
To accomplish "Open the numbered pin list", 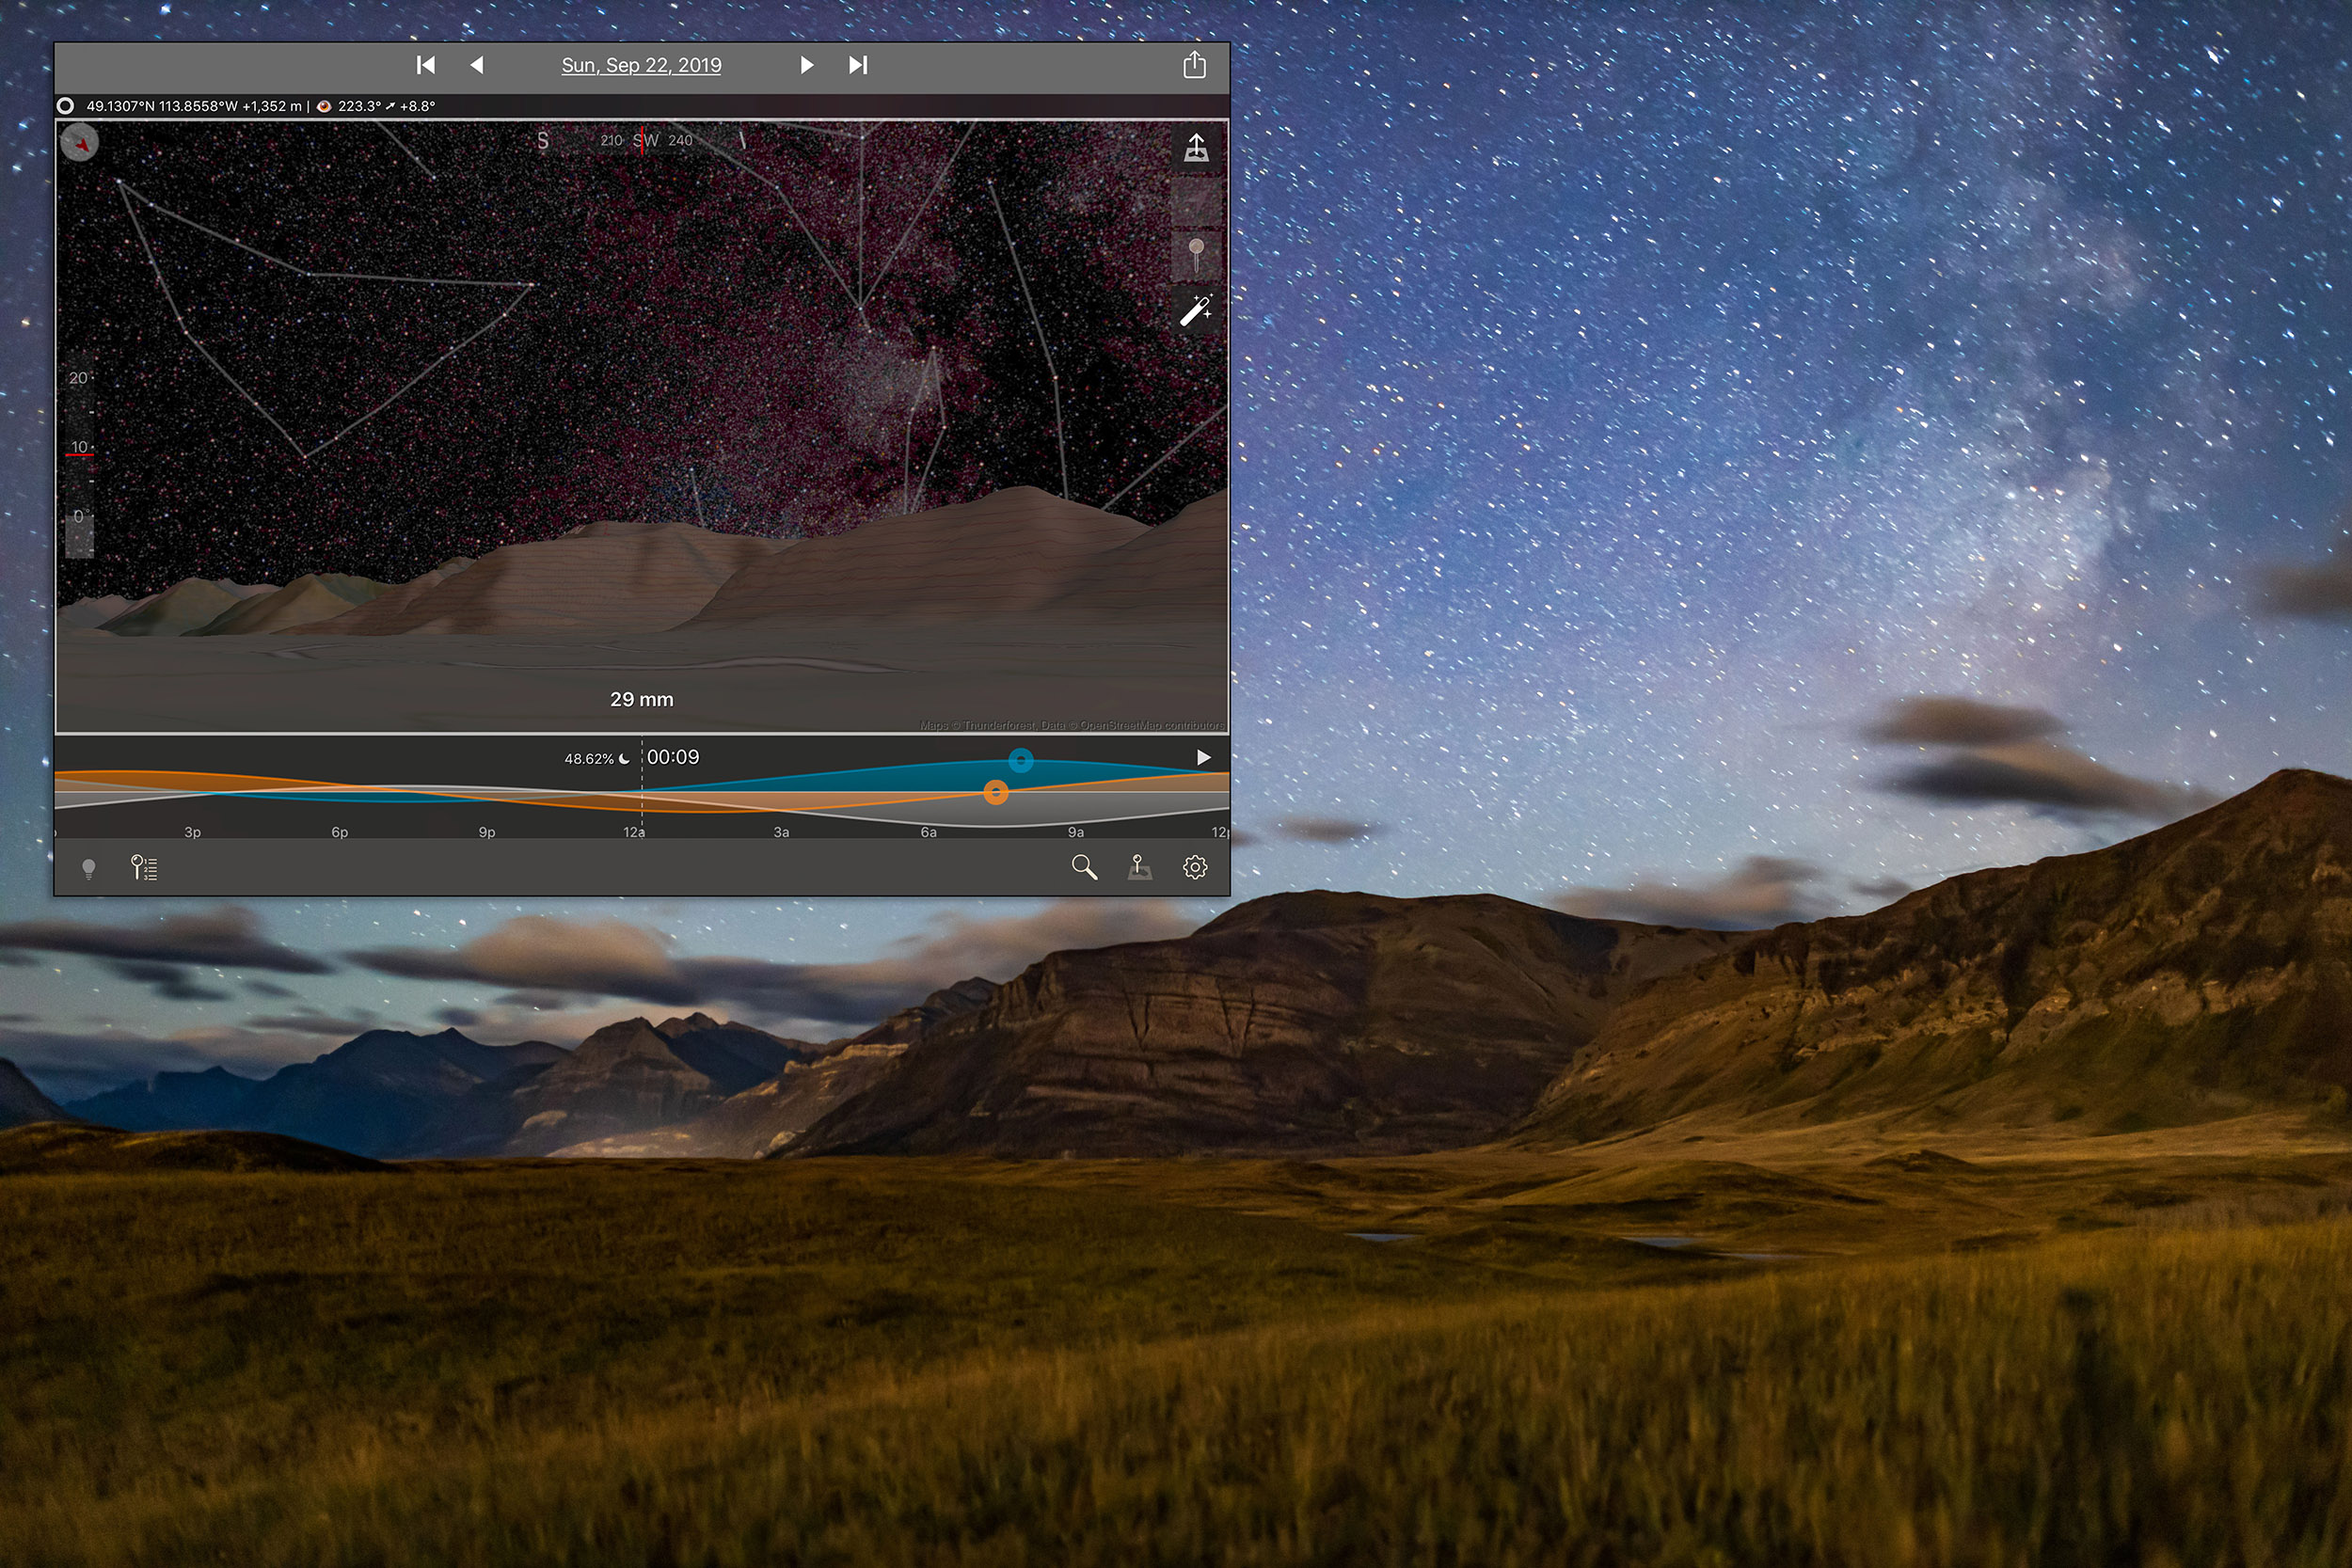I will (x=144, y=867).
